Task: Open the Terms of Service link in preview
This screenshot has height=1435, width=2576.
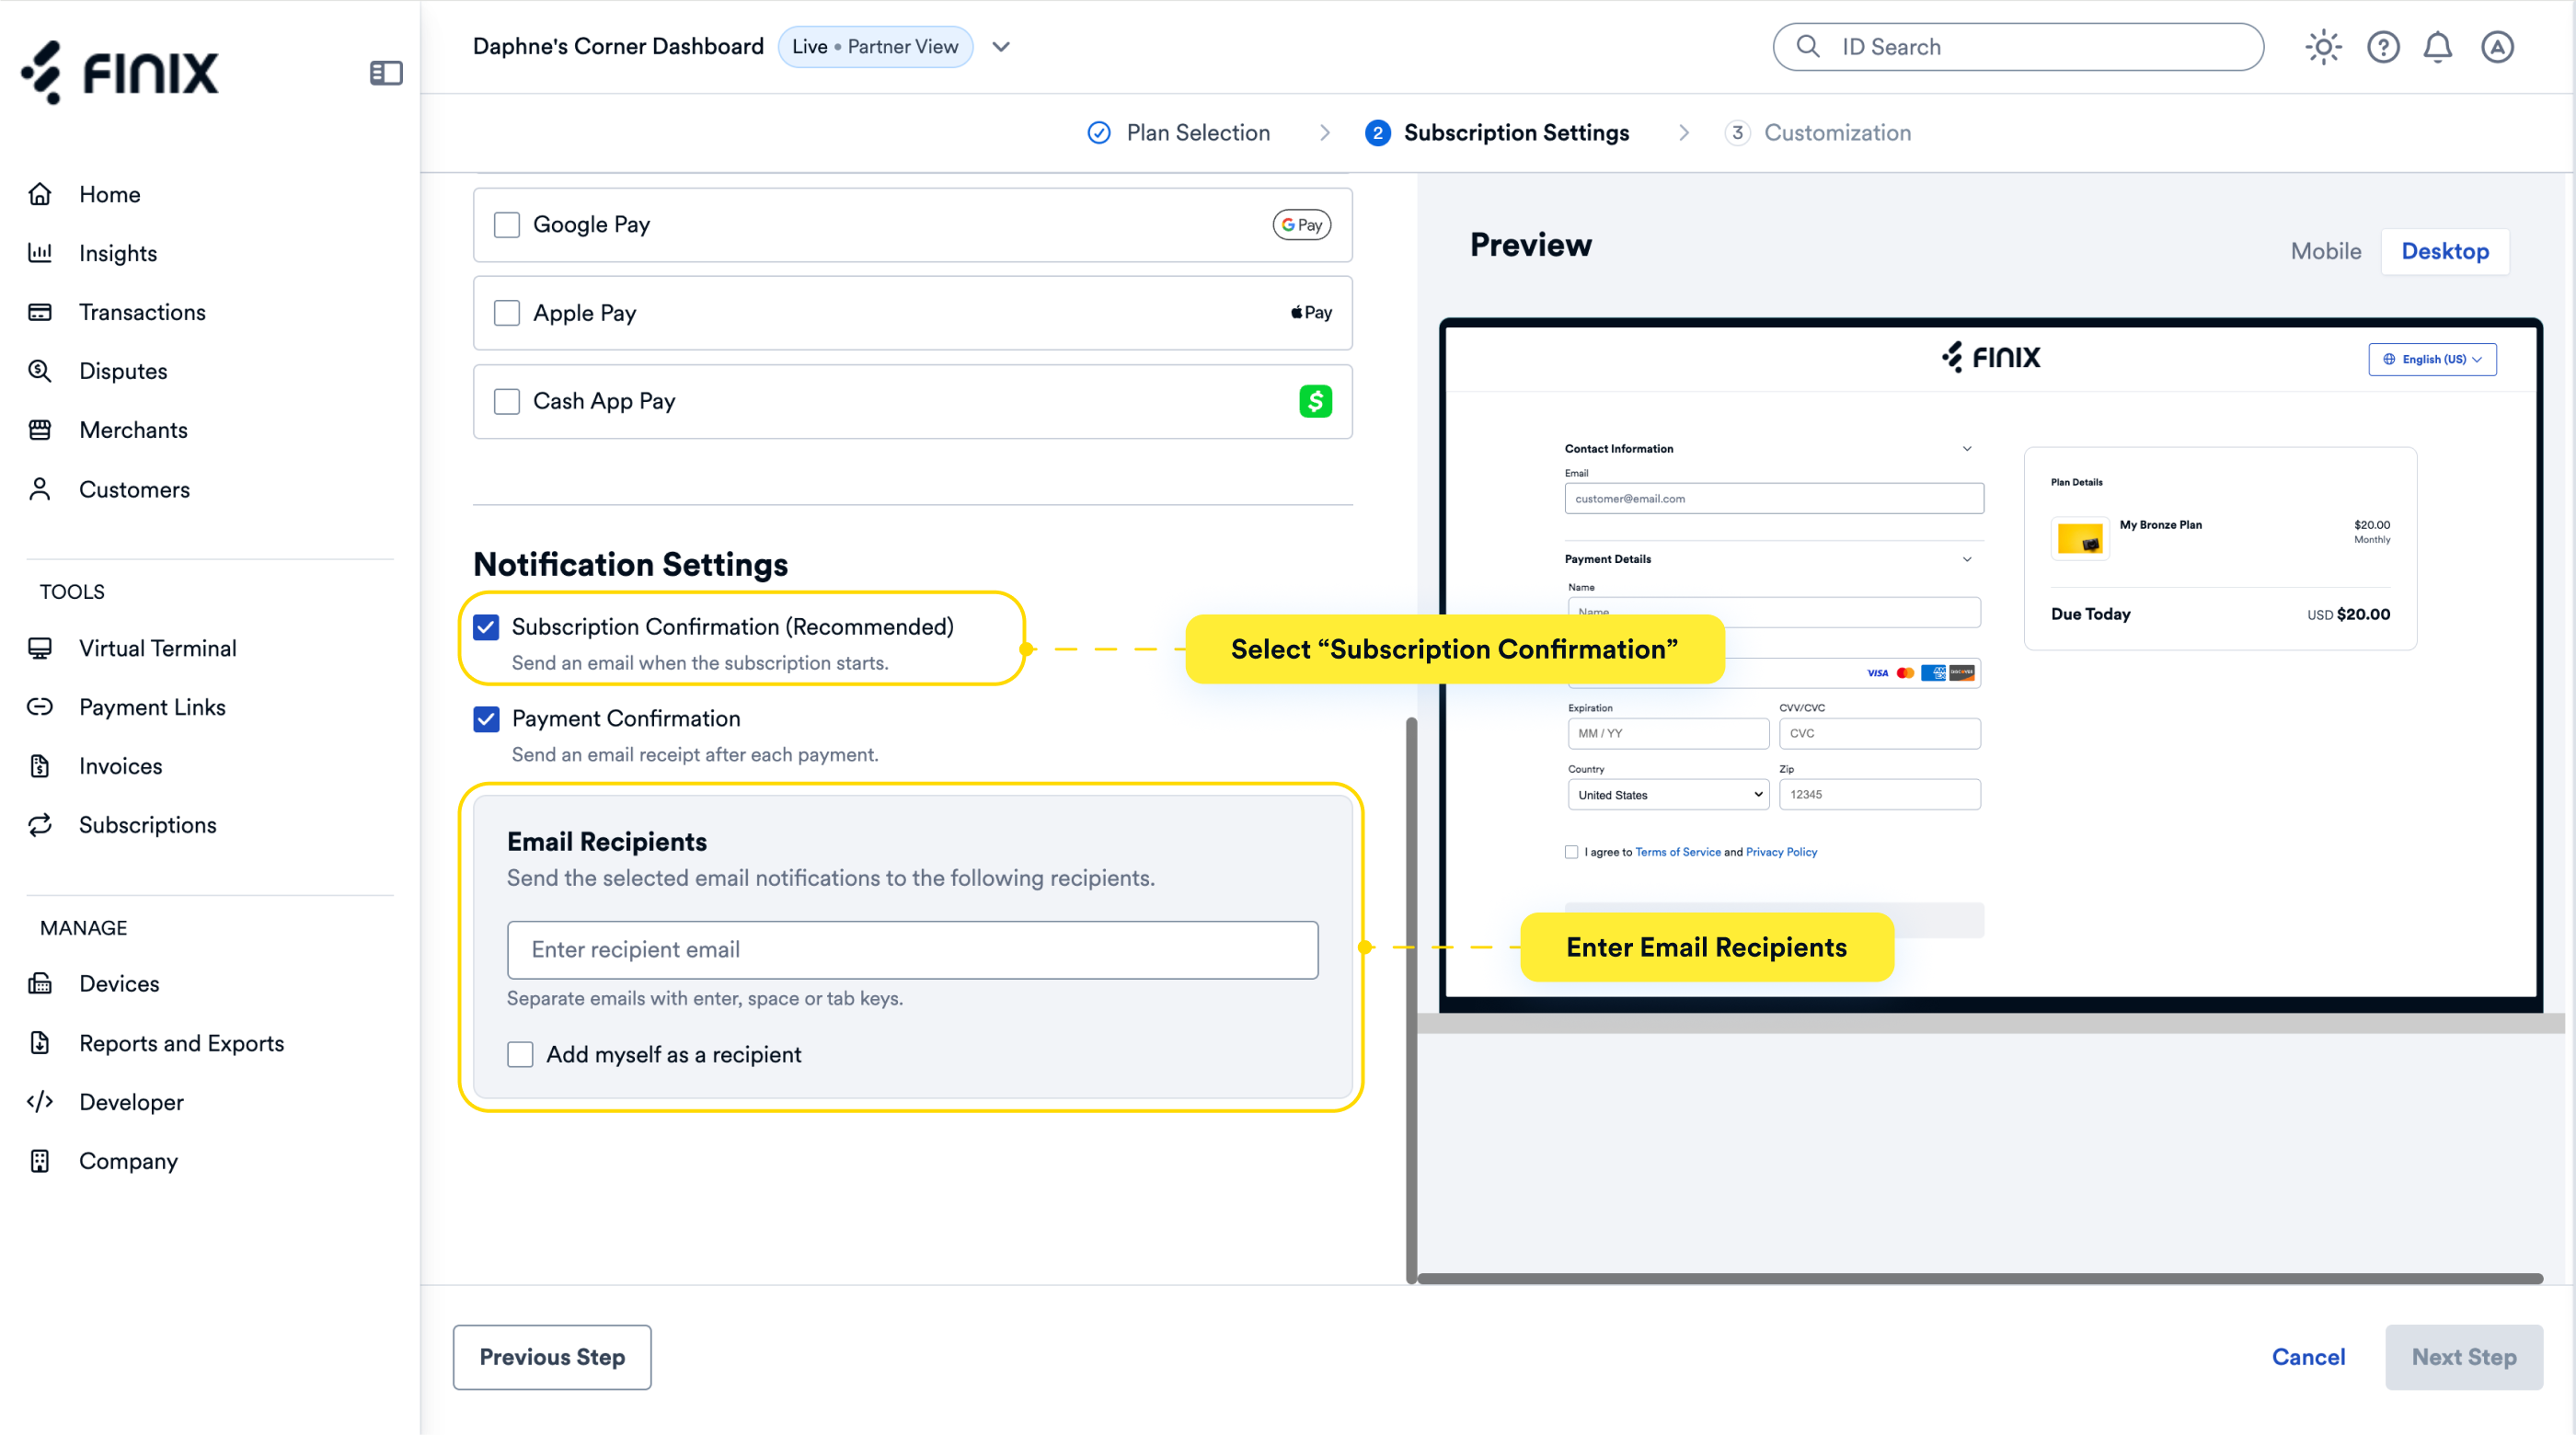Action: 1678,852
